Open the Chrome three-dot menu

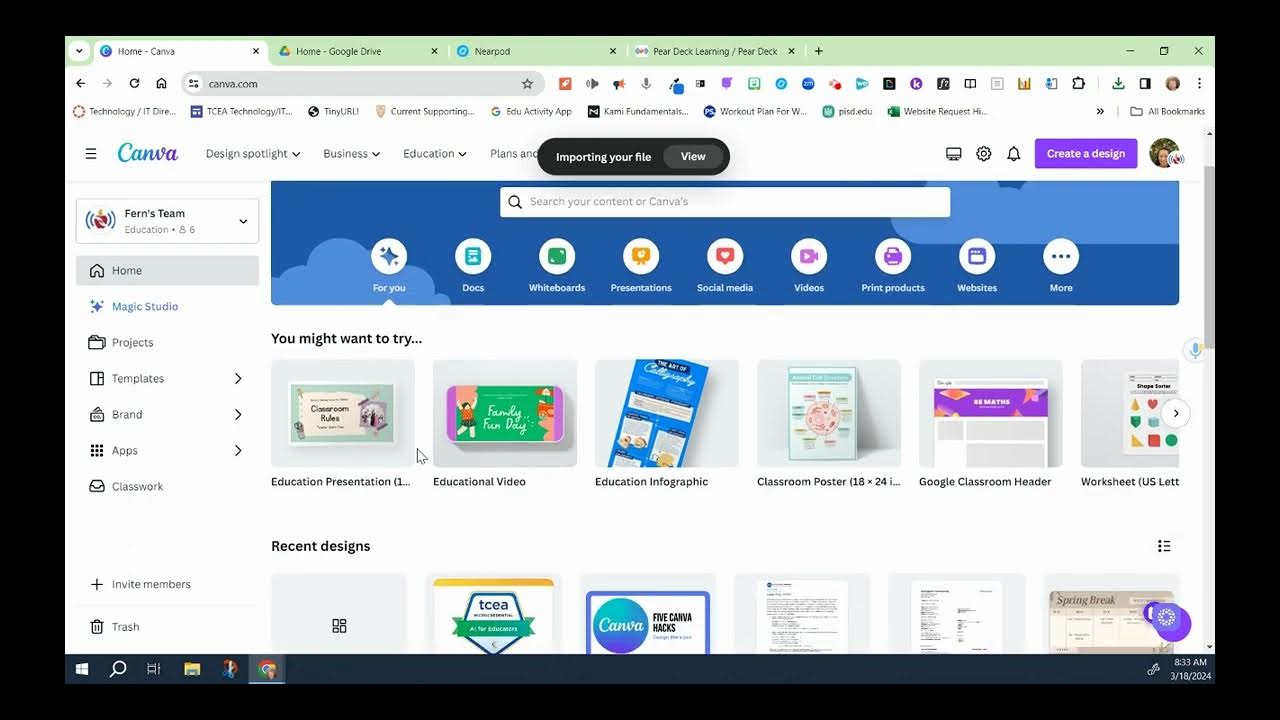click(1199, 84)
